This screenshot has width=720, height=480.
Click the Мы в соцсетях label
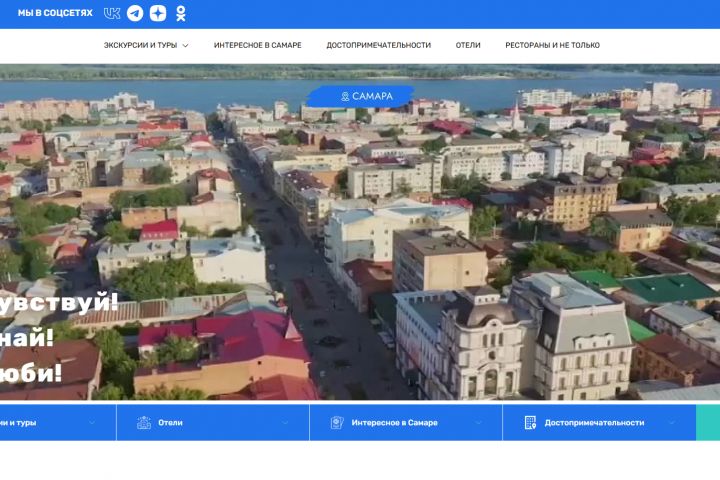tap(55, 13)
